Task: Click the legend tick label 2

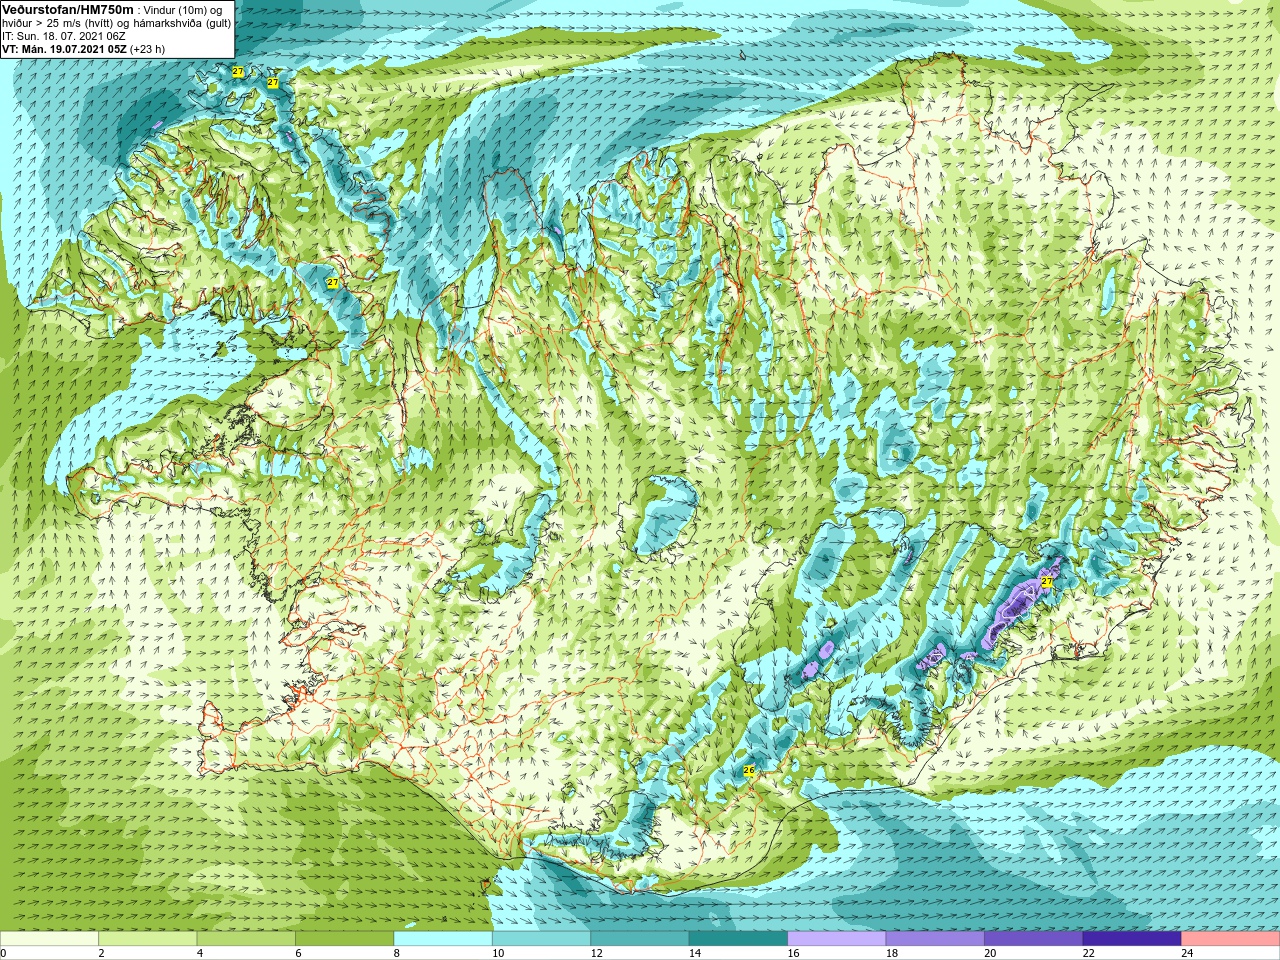Action: [x=101, y=953]
